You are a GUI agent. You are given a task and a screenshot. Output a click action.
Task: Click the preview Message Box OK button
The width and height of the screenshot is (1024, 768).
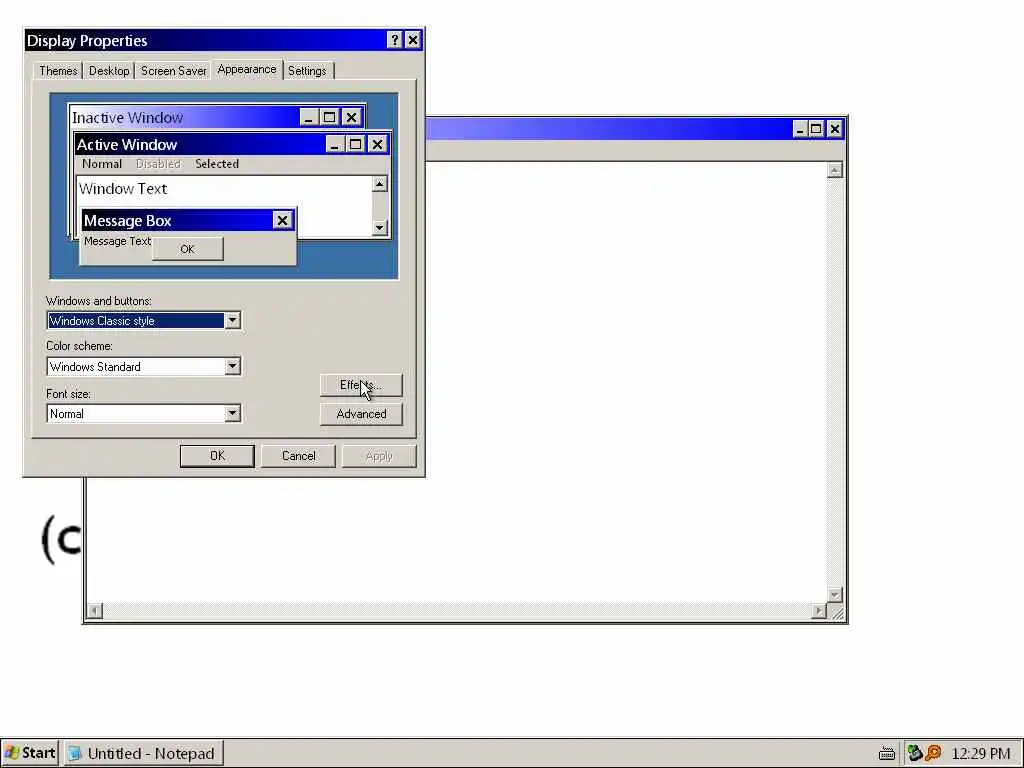click(x=187, y=249)
